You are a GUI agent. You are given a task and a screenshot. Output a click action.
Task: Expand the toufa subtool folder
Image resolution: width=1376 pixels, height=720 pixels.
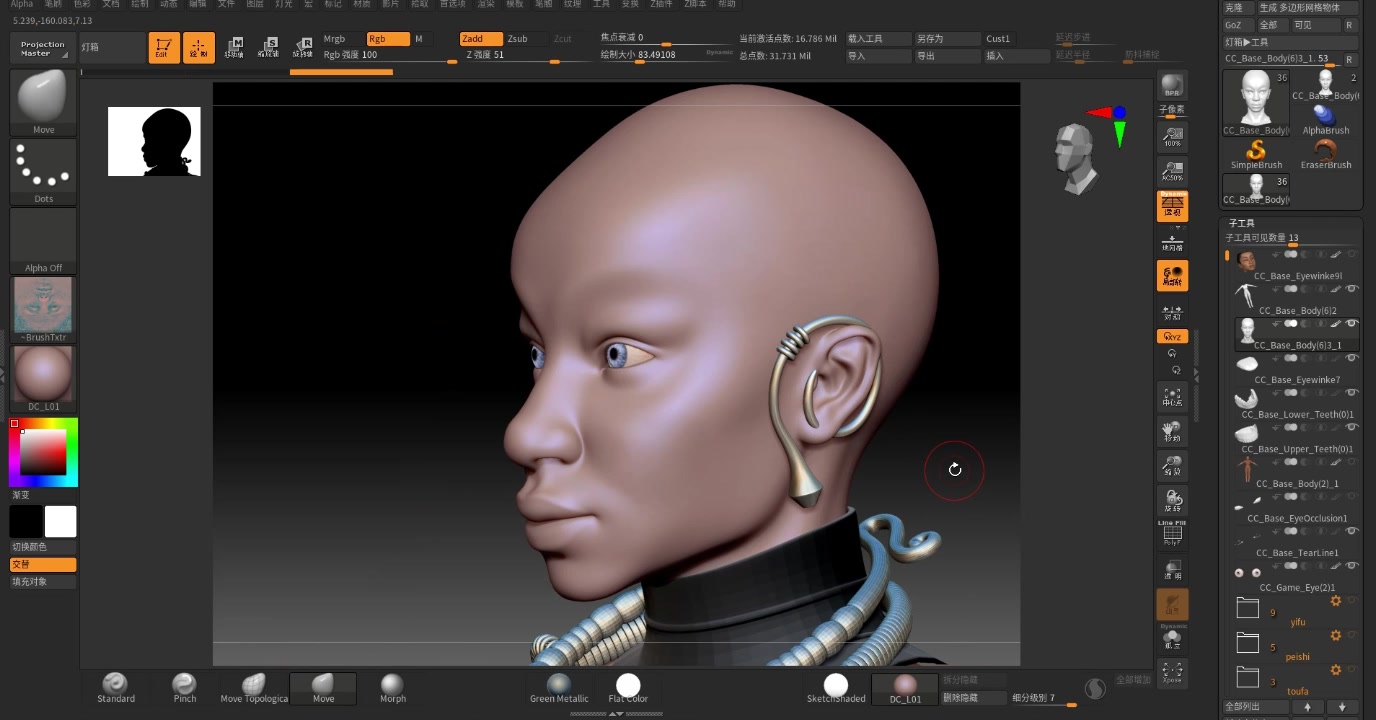[1247, 677]
